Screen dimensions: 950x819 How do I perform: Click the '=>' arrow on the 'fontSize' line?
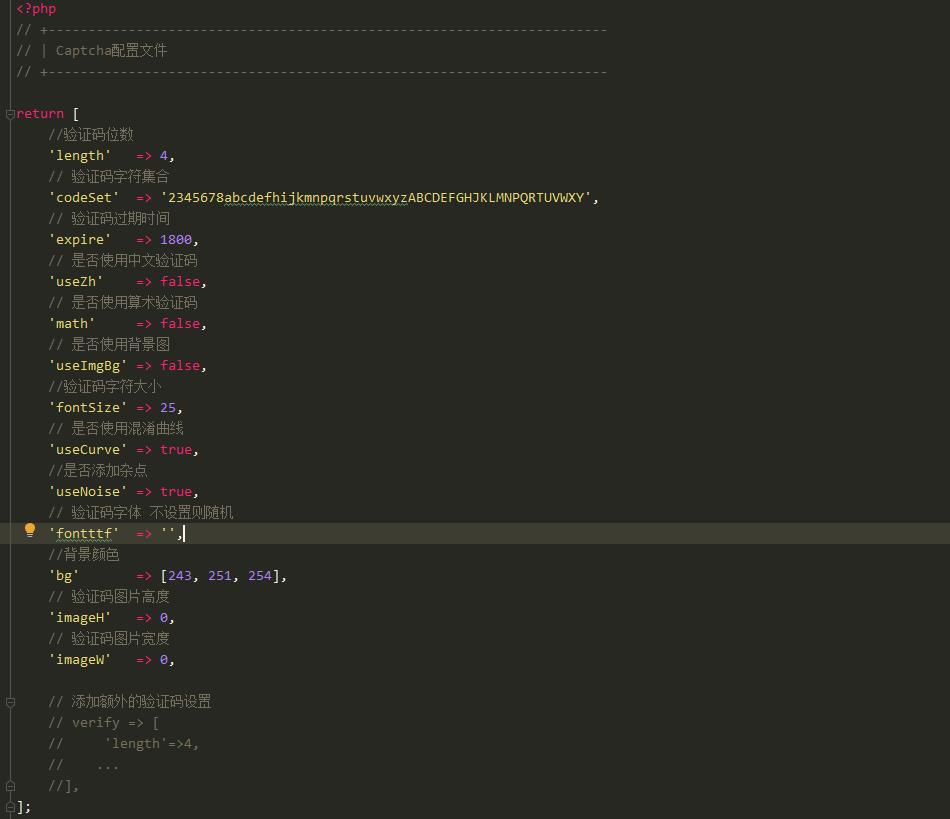144,408
